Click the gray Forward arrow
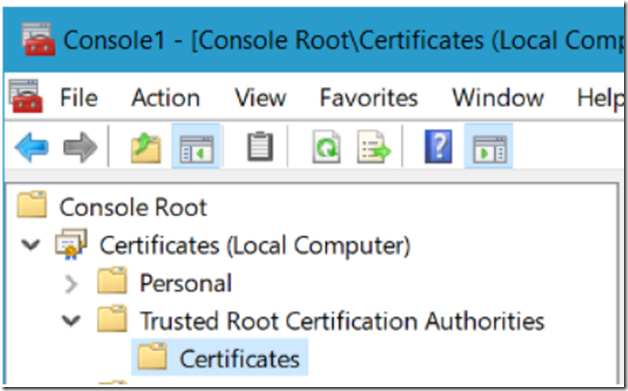This screenshot has height=391, width=628. coord(80,147)
